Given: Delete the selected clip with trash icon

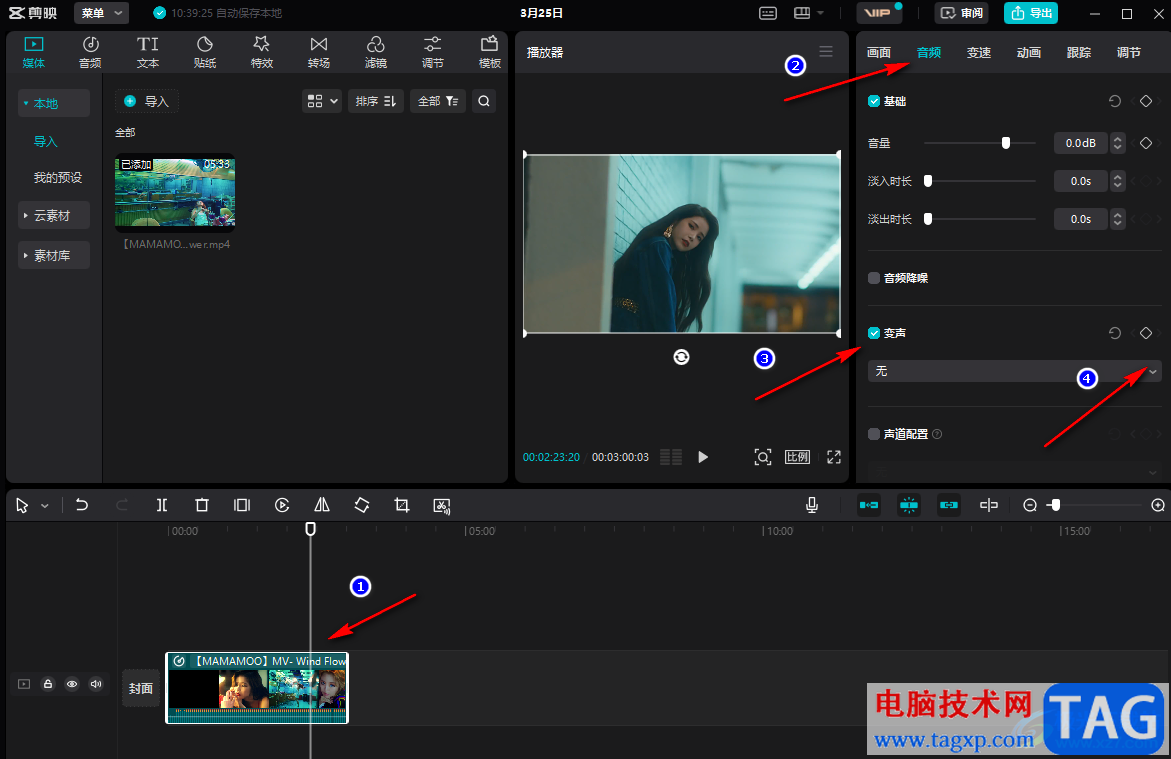Looking at the screenshot, I should coord(202,506).
